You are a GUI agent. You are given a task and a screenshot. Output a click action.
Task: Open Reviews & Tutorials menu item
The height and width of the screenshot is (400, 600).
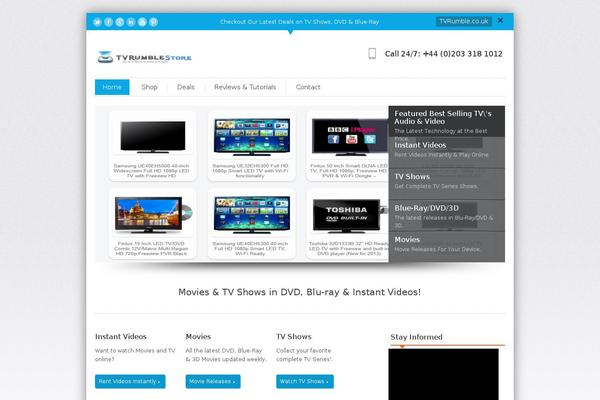coord(245,87)
